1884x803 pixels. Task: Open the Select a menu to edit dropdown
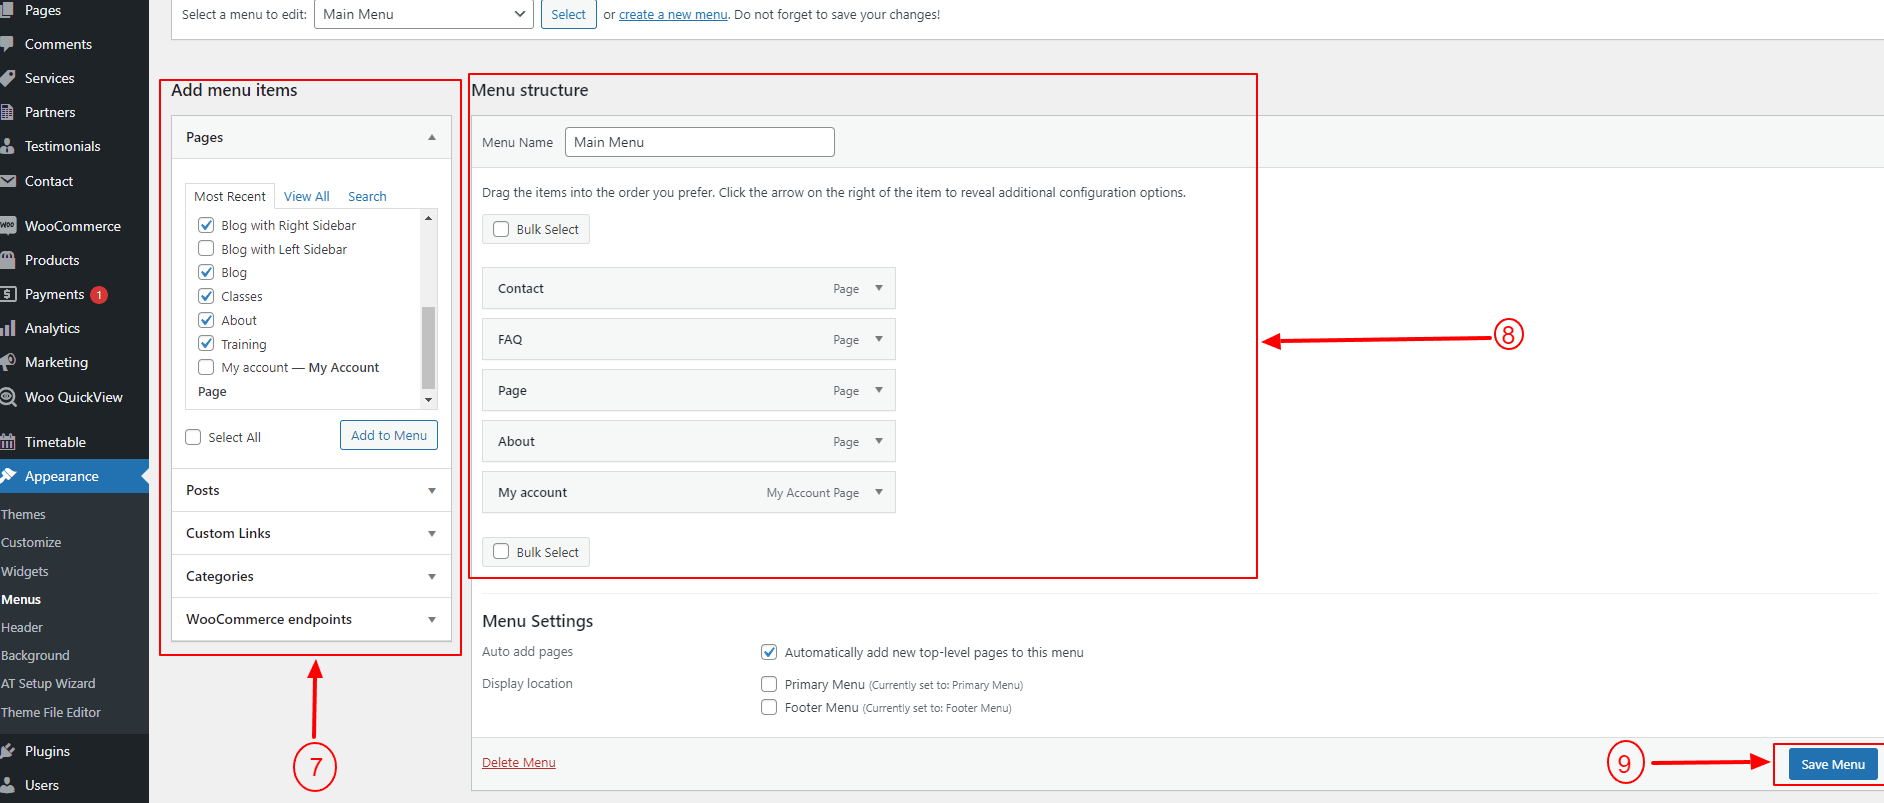tap(423, 14)
